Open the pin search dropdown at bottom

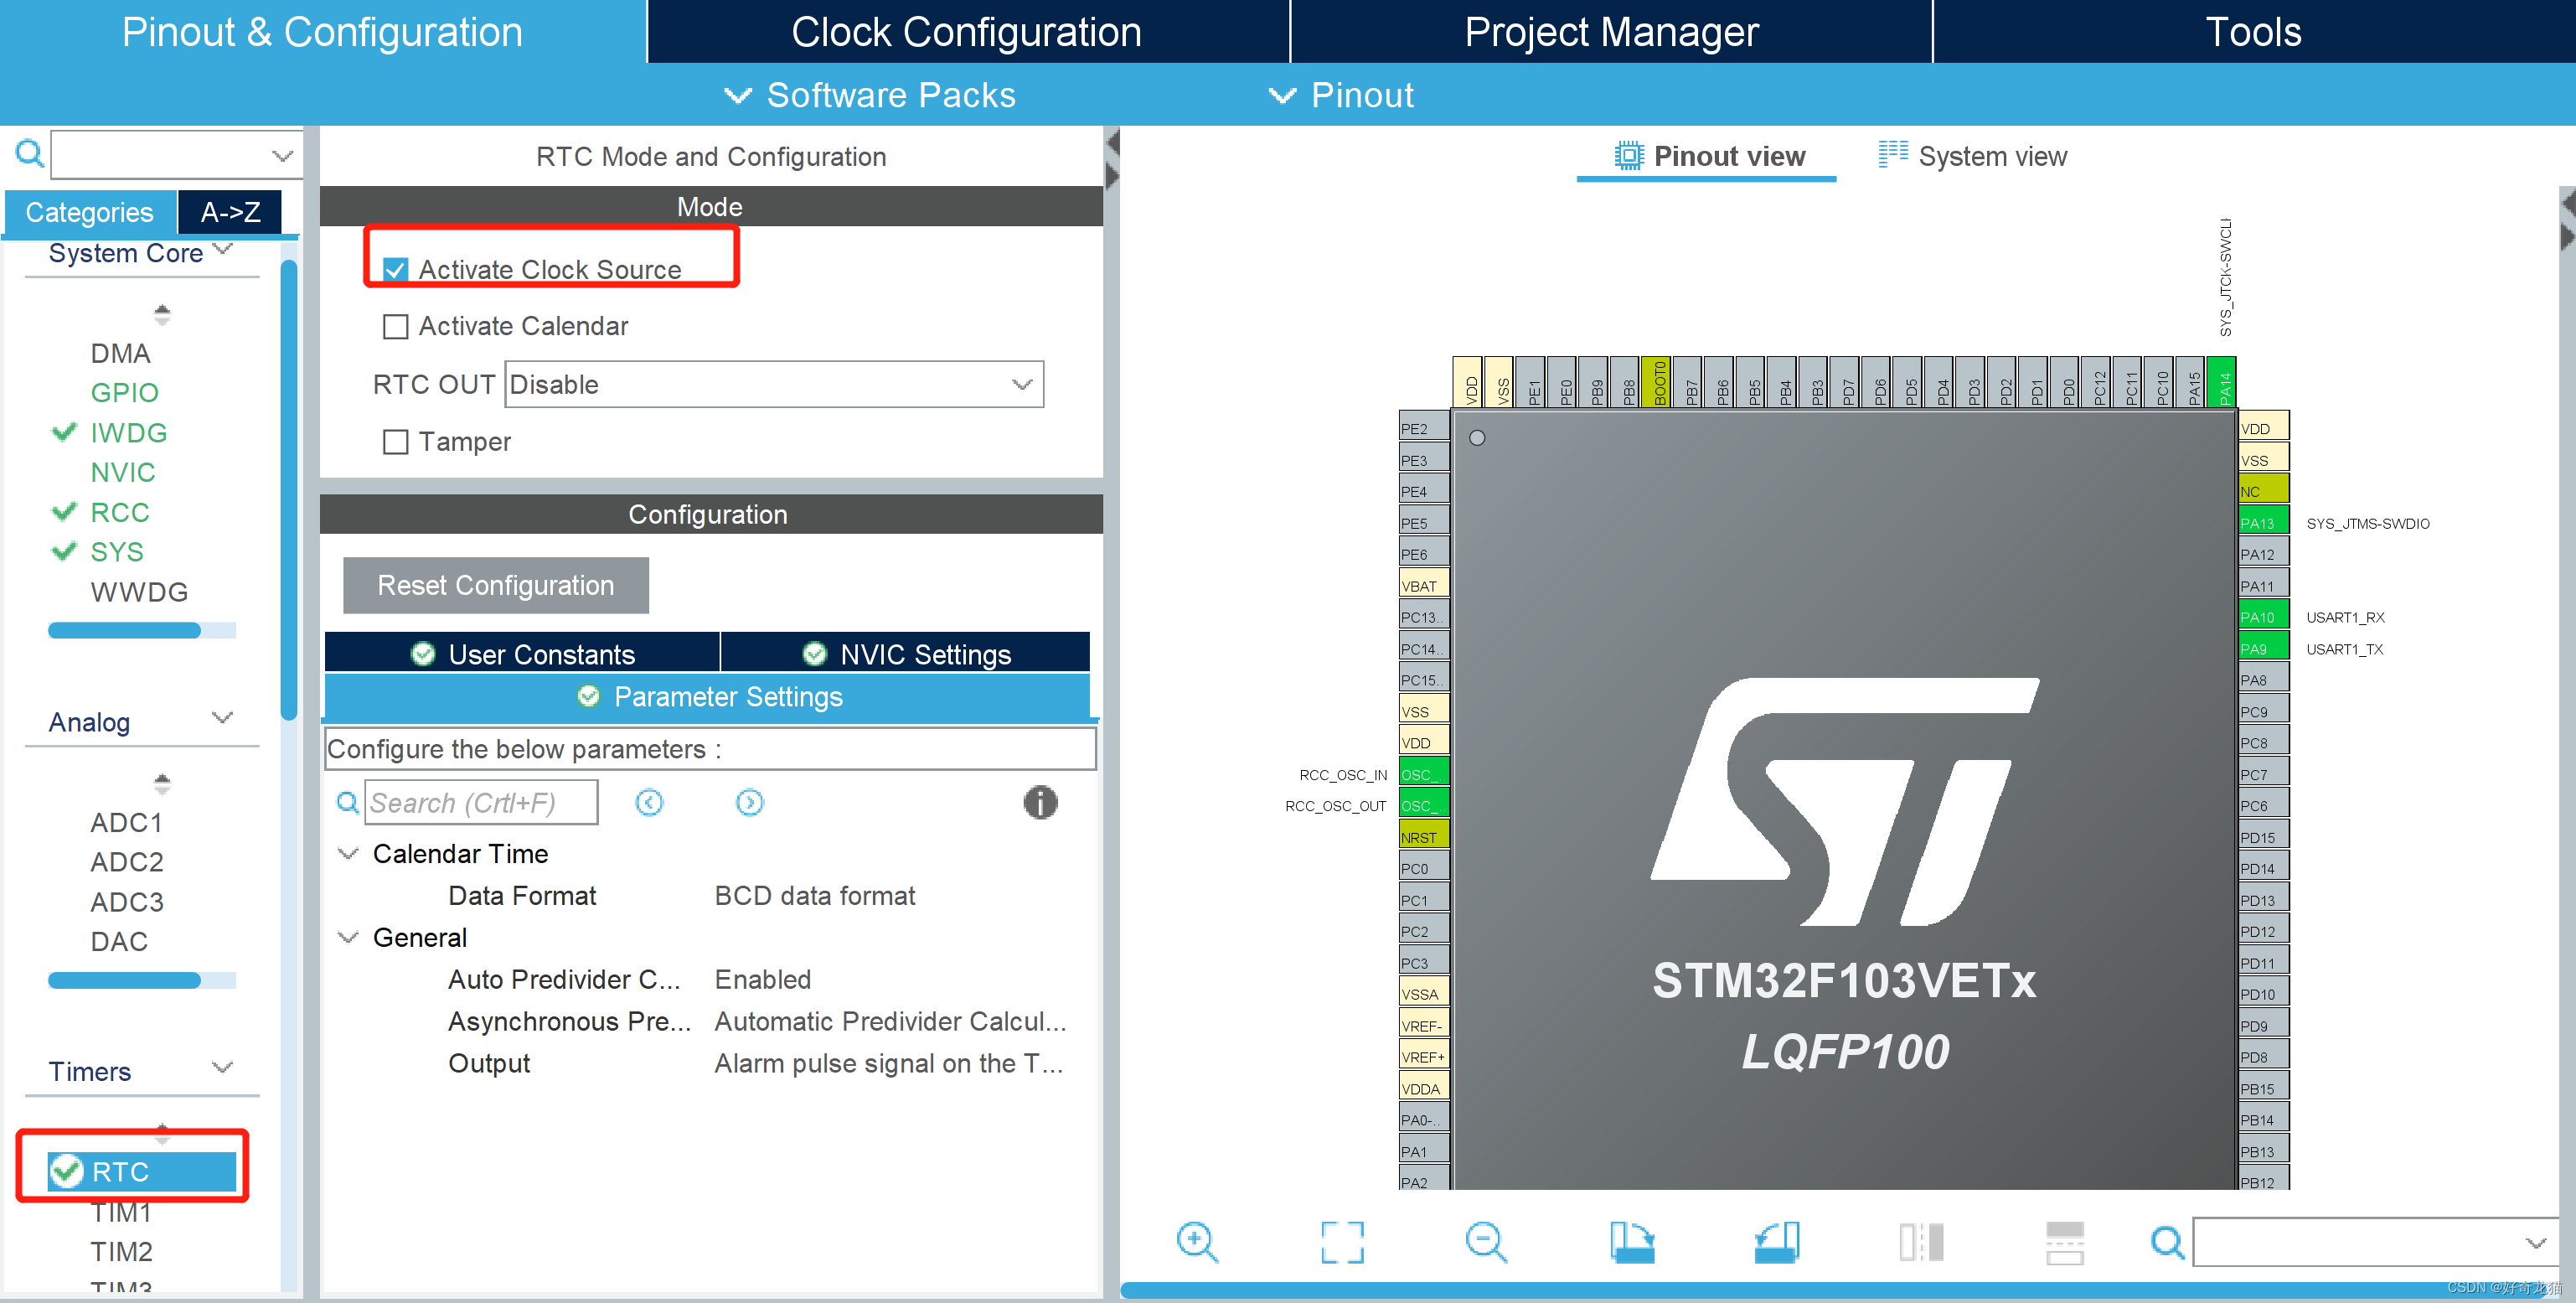click(2535, 1242)
